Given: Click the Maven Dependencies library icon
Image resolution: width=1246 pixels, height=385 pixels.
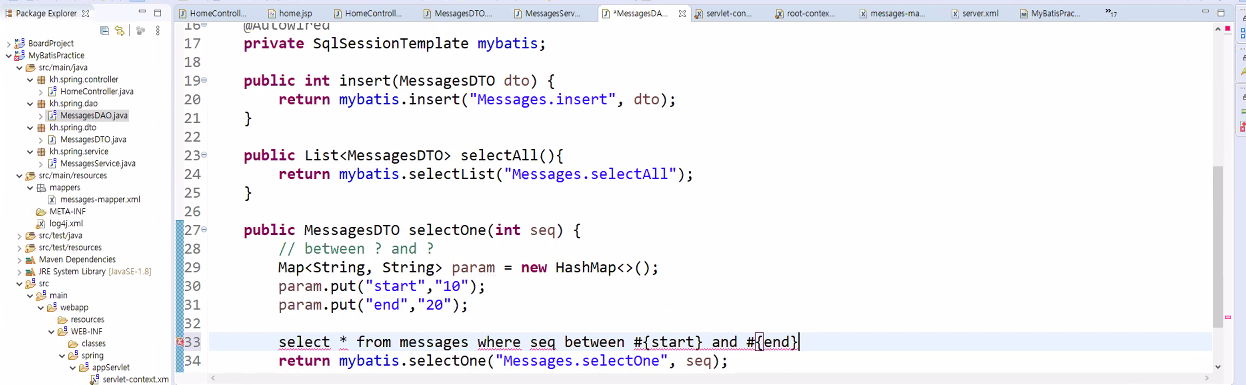Looking at the screenshot, I should (31, 260).
